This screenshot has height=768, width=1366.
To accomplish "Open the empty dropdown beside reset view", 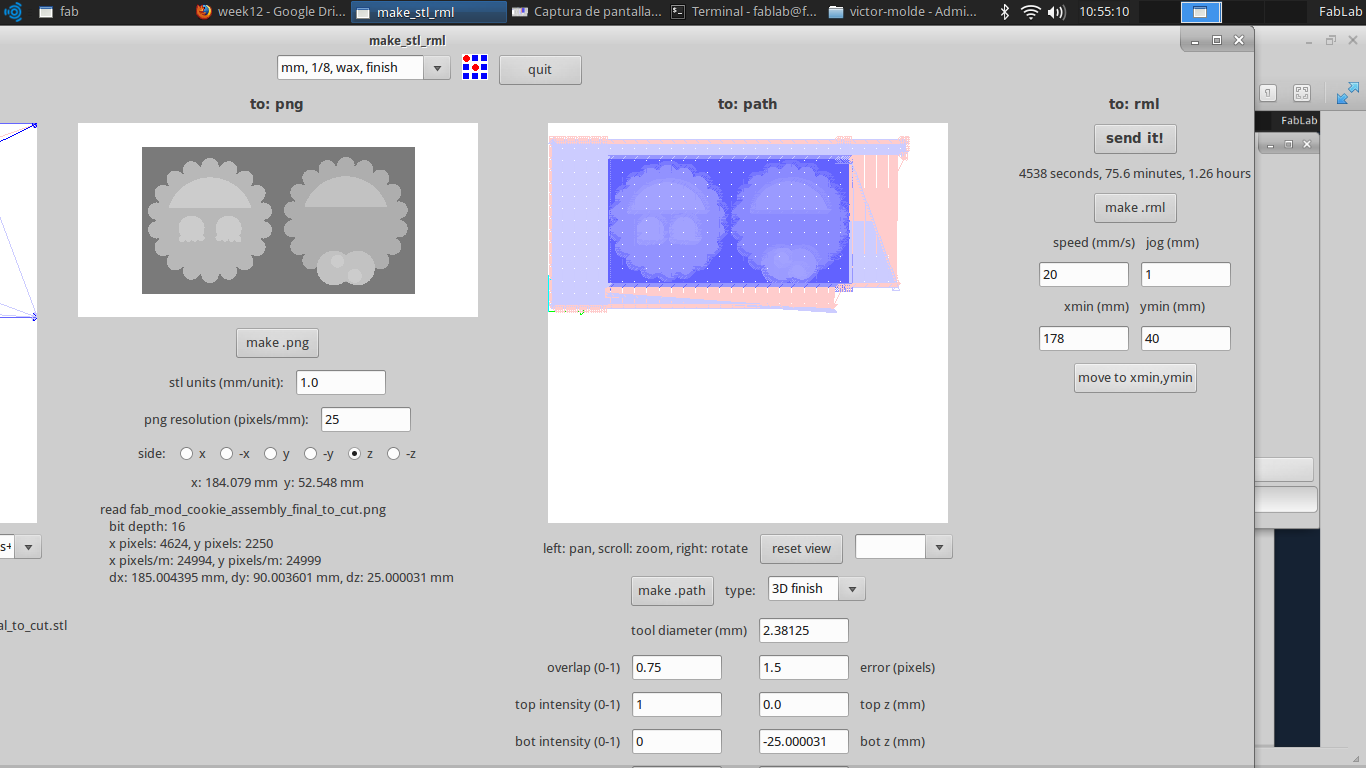I will 903,546.
